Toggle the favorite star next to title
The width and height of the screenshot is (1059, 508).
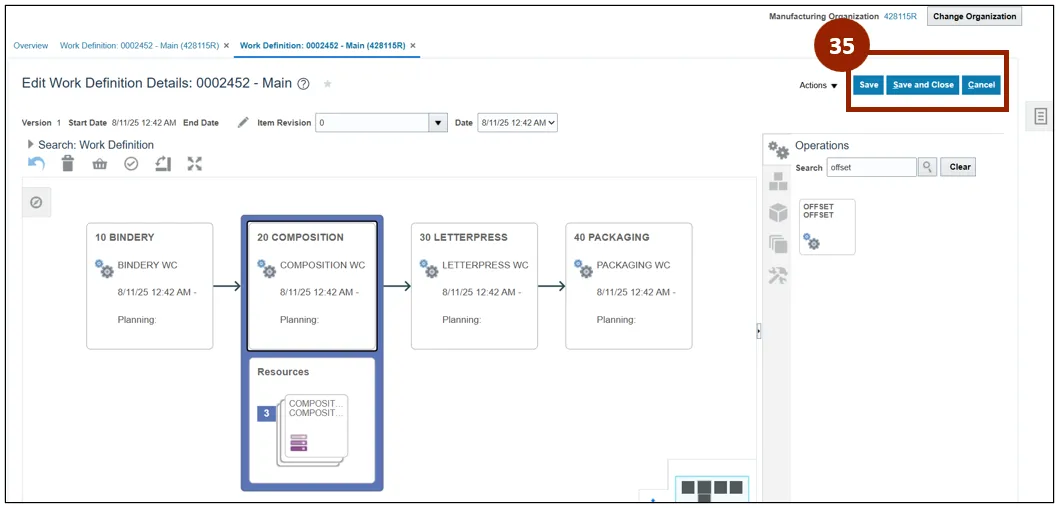327,84
